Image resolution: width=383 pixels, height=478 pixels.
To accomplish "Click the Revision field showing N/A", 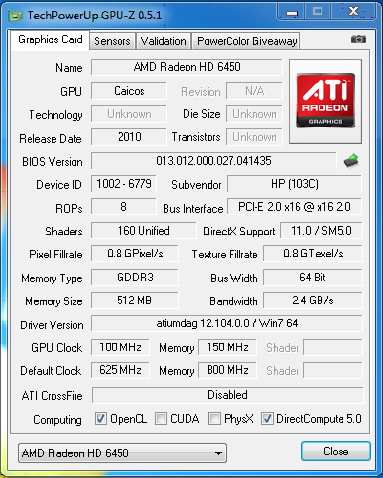I will (x=254, y=91).
